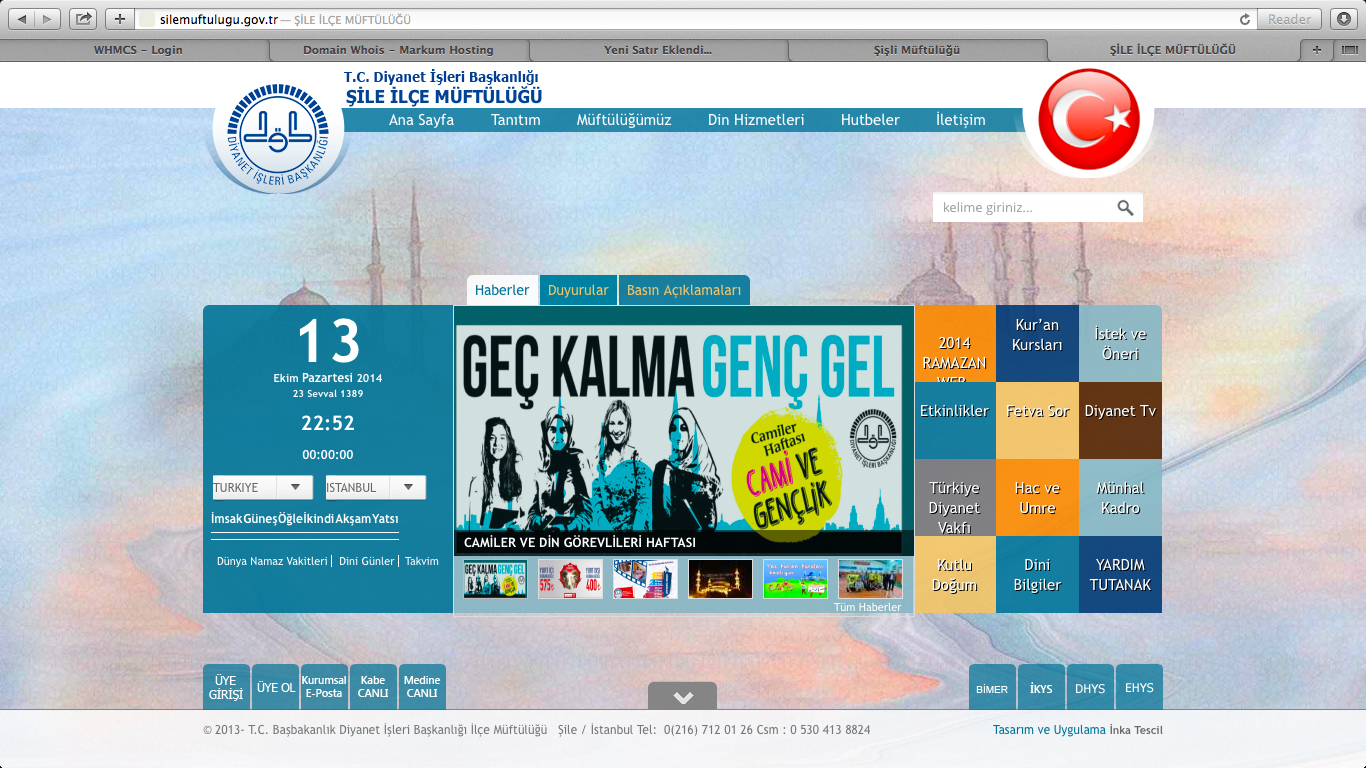Click the search magnifier icon
Viewport: 1366px width, 768px height.
pos(1125,208)
